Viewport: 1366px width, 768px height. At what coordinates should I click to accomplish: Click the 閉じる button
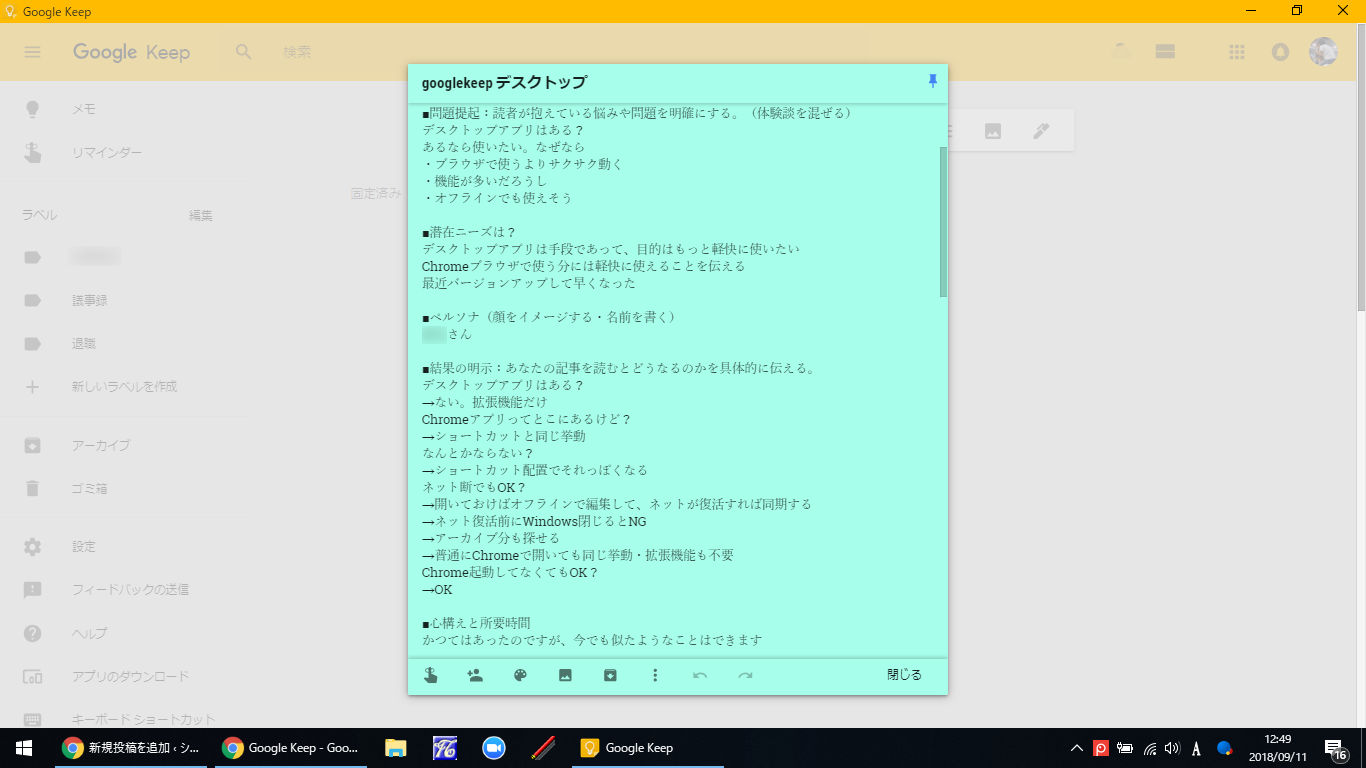(904, 675)
